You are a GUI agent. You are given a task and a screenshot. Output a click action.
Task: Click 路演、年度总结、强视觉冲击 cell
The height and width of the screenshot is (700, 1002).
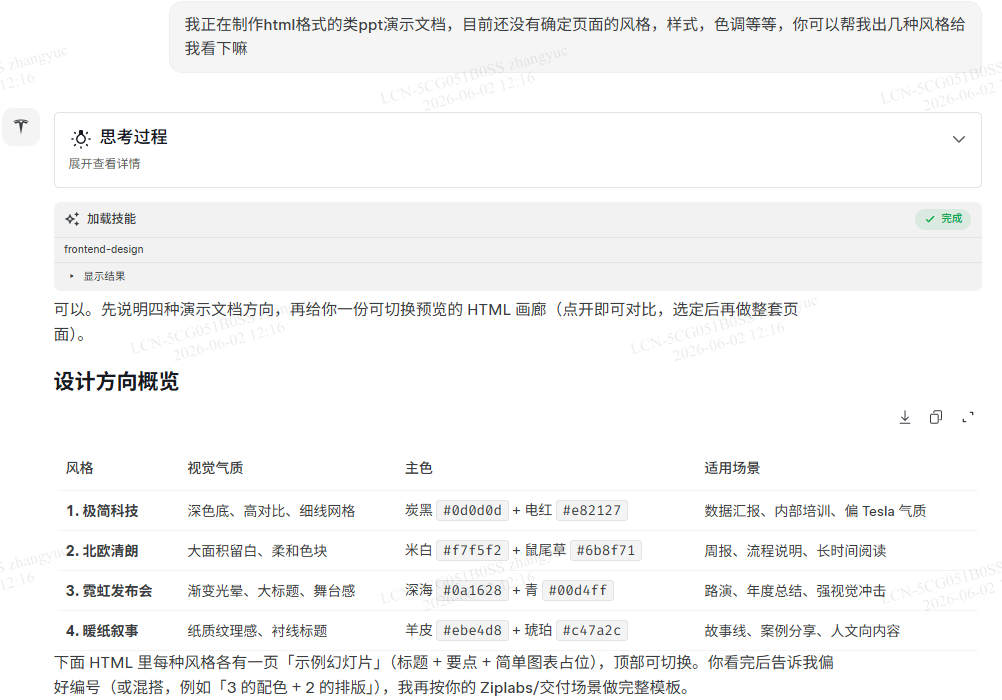[x=795, y=591]
